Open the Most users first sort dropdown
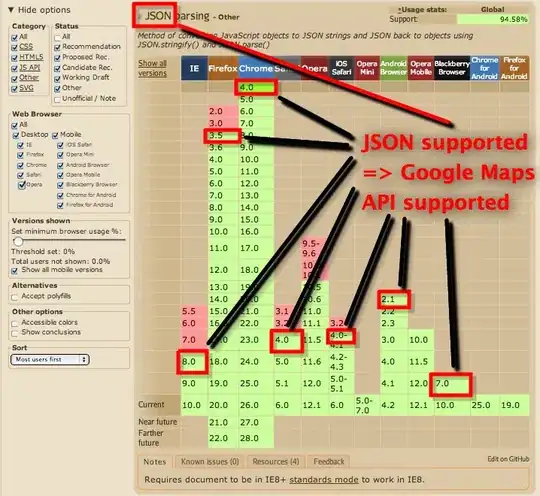540x496 pixels. pyautogui.click(x=50, y=360)
